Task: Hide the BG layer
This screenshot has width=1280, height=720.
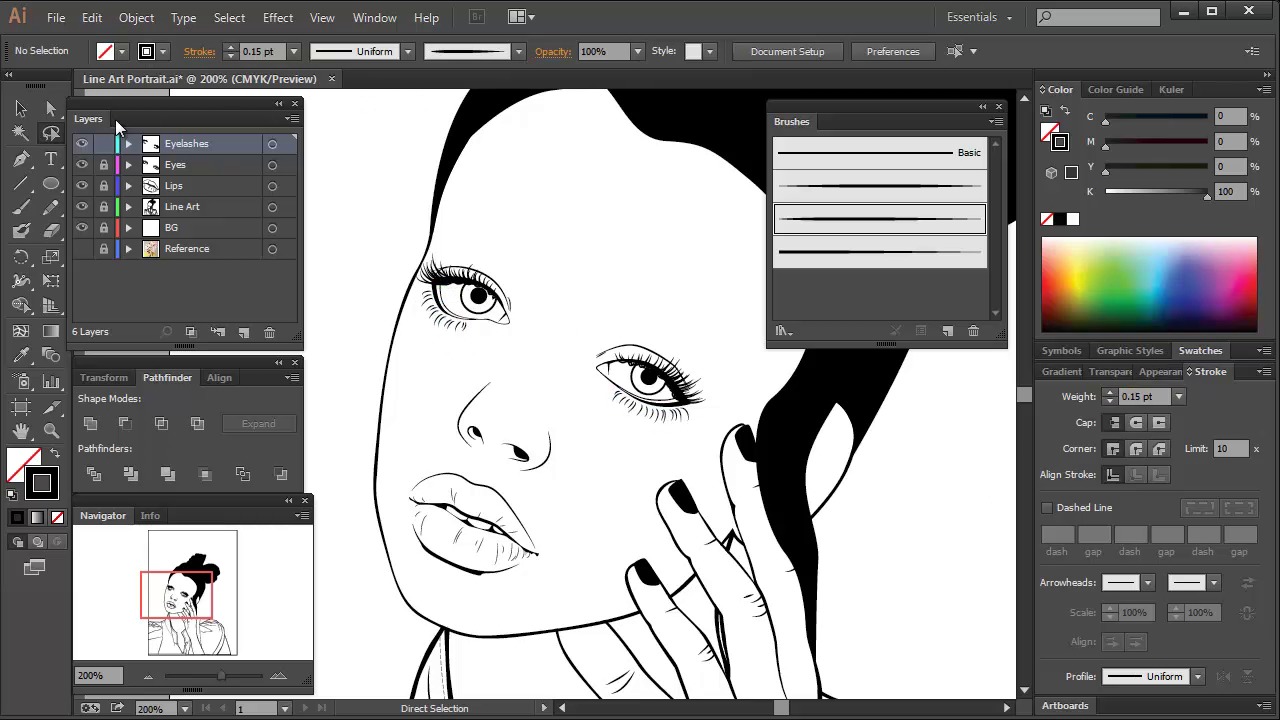Action: pos(82,228)
